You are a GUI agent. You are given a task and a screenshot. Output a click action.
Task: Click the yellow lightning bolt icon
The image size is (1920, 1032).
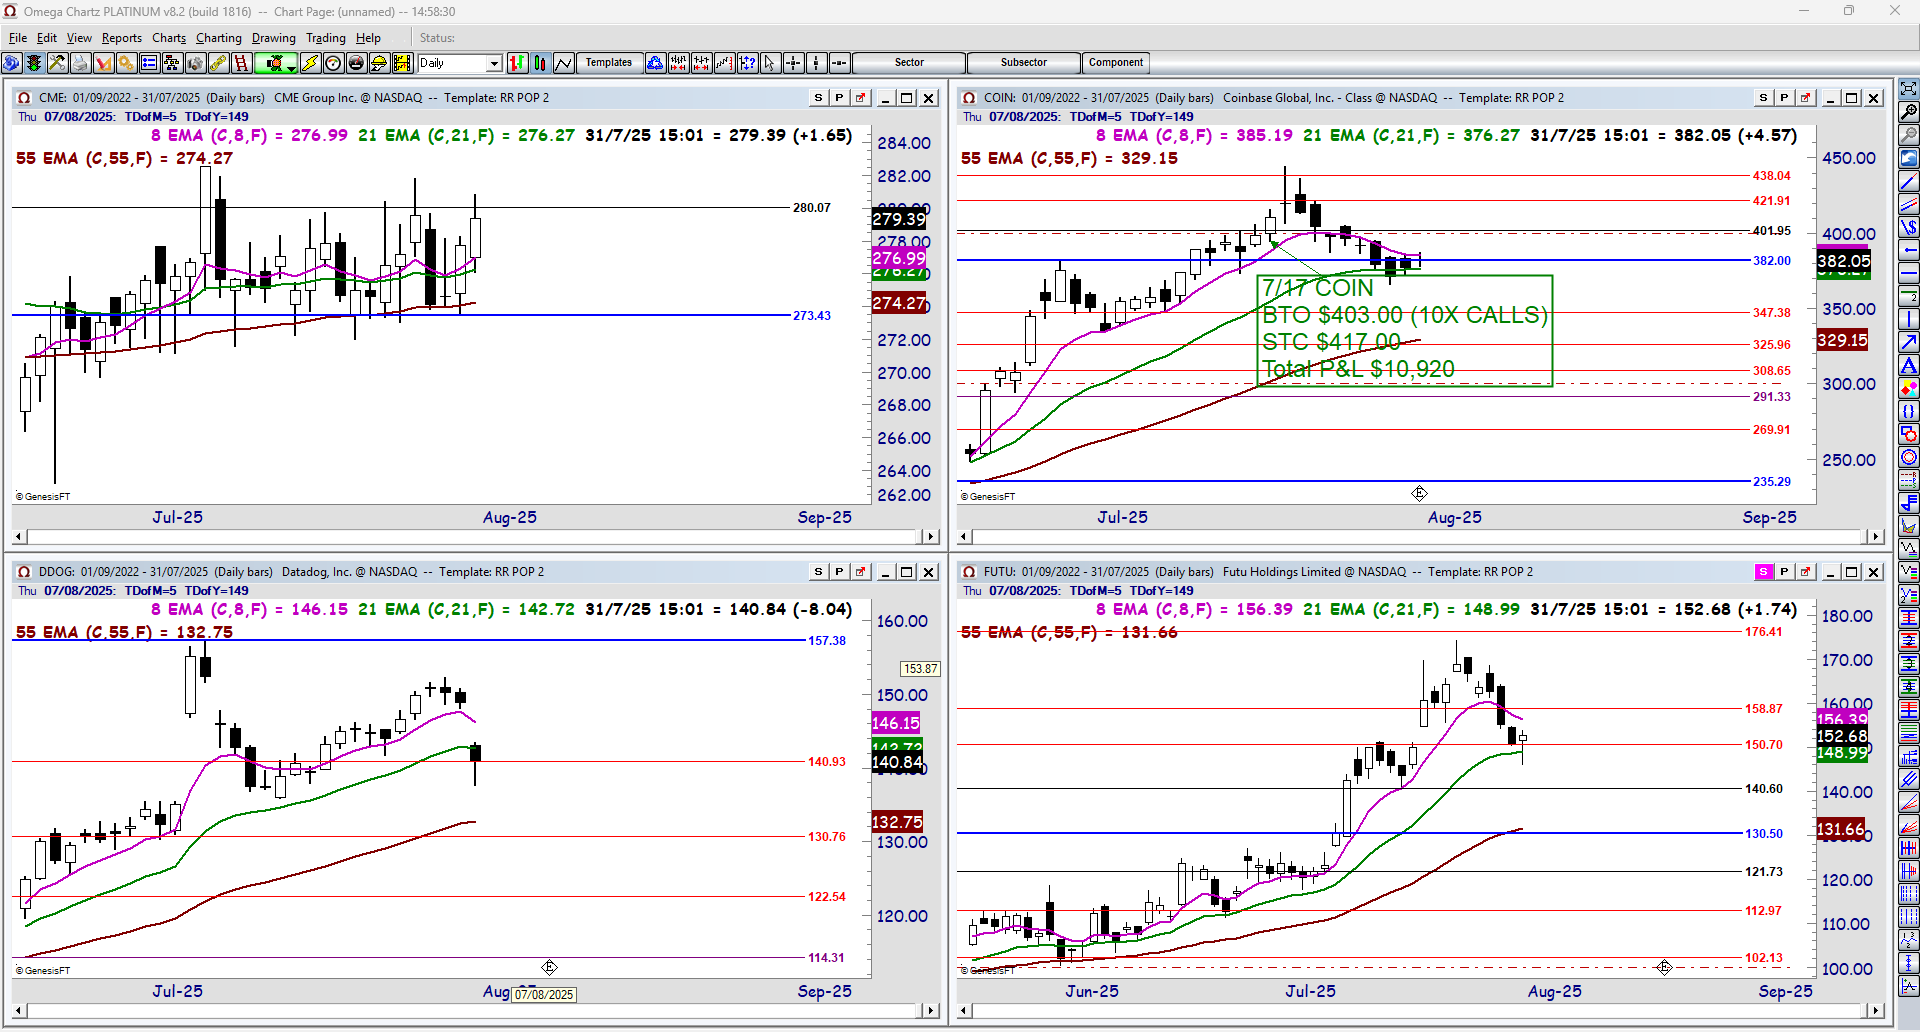pyautogui.click(x=310, y=63)
